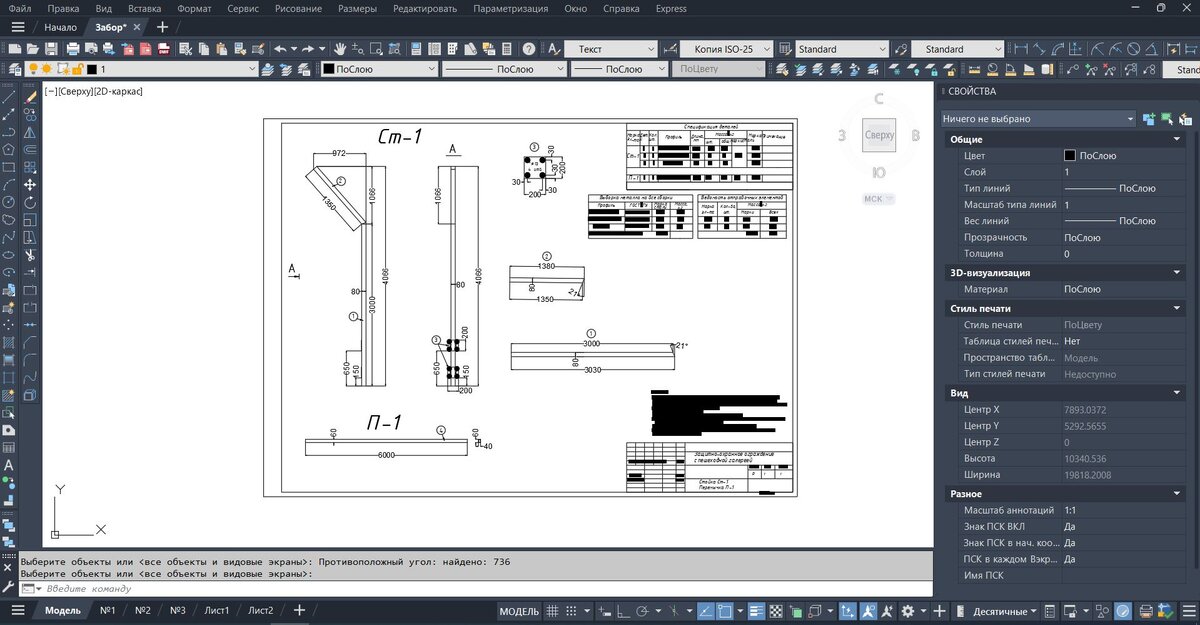
Task: Toggle object snap tracking on status bar
Action: pos(707,611)
